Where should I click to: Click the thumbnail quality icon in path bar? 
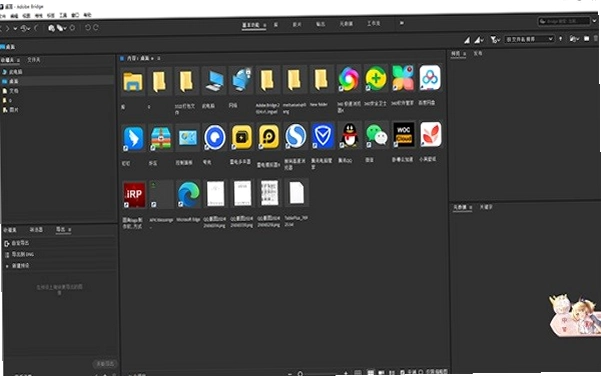click(467, 40)
